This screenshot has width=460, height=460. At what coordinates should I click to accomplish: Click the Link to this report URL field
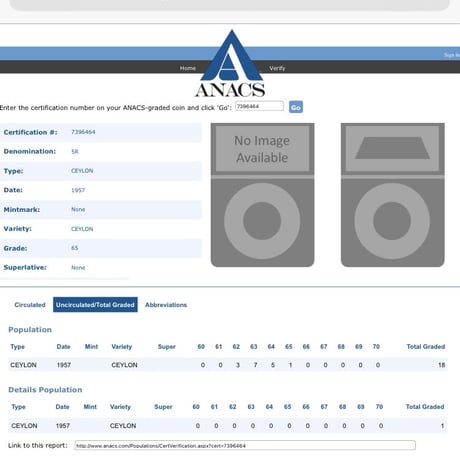click(245, 445)
